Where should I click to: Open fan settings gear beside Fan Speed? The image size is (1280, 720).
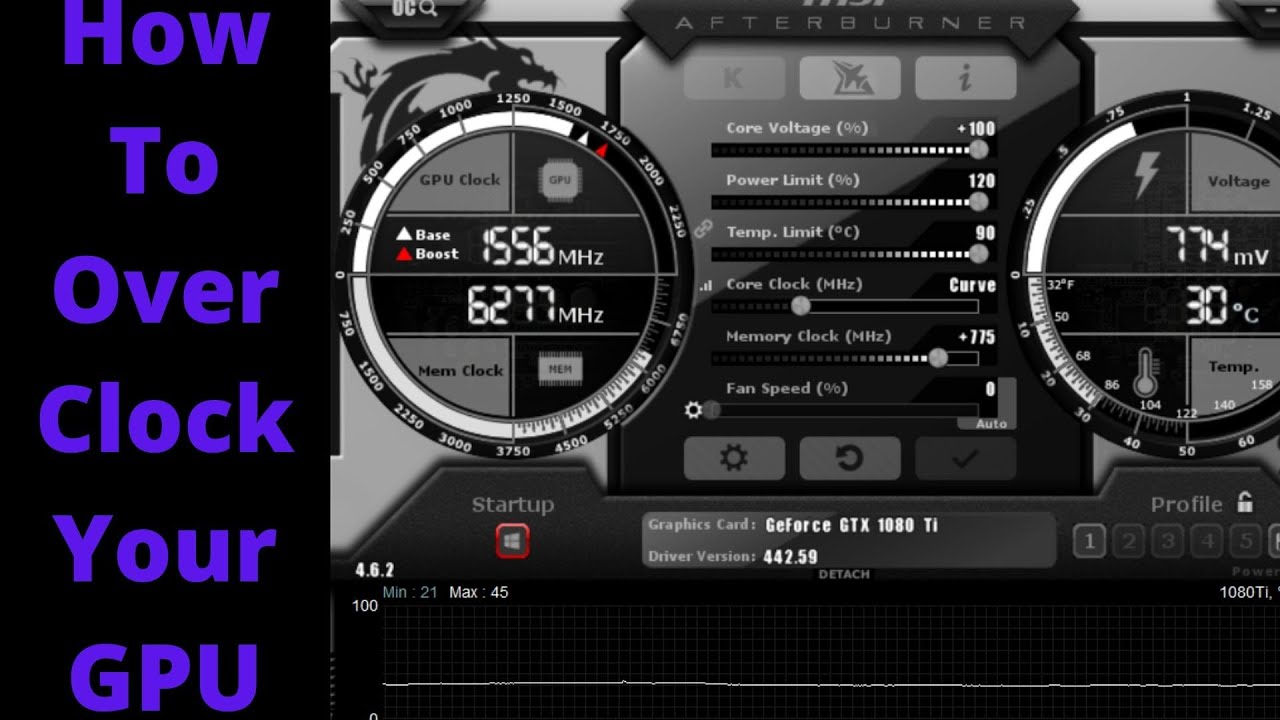[x=692, y=410]
